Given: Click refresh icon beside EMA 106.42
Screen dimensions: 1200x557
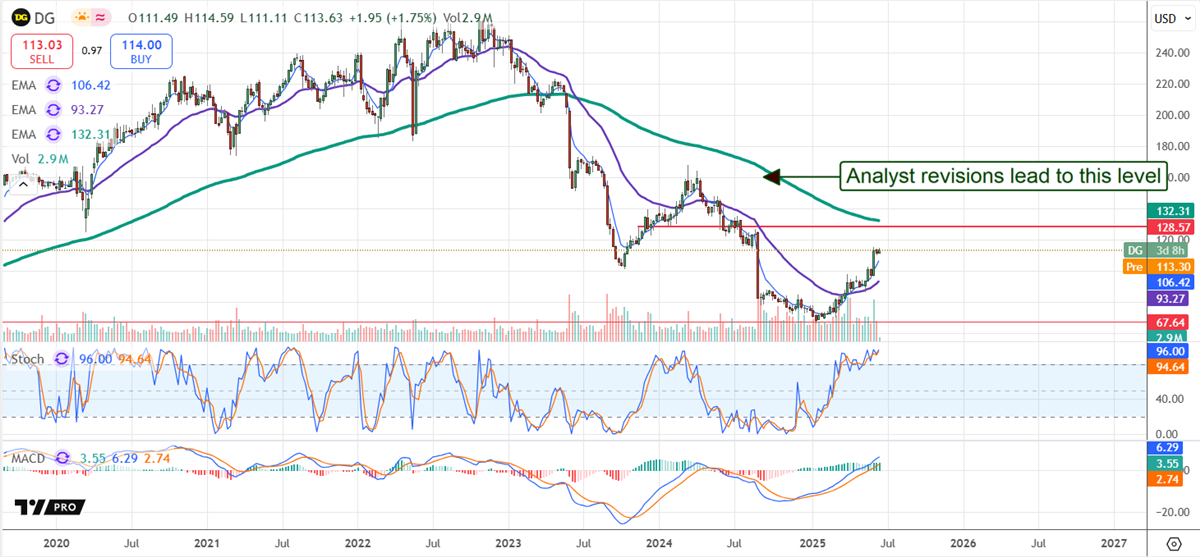Looking at the screenshot, I should pos(53,87).
